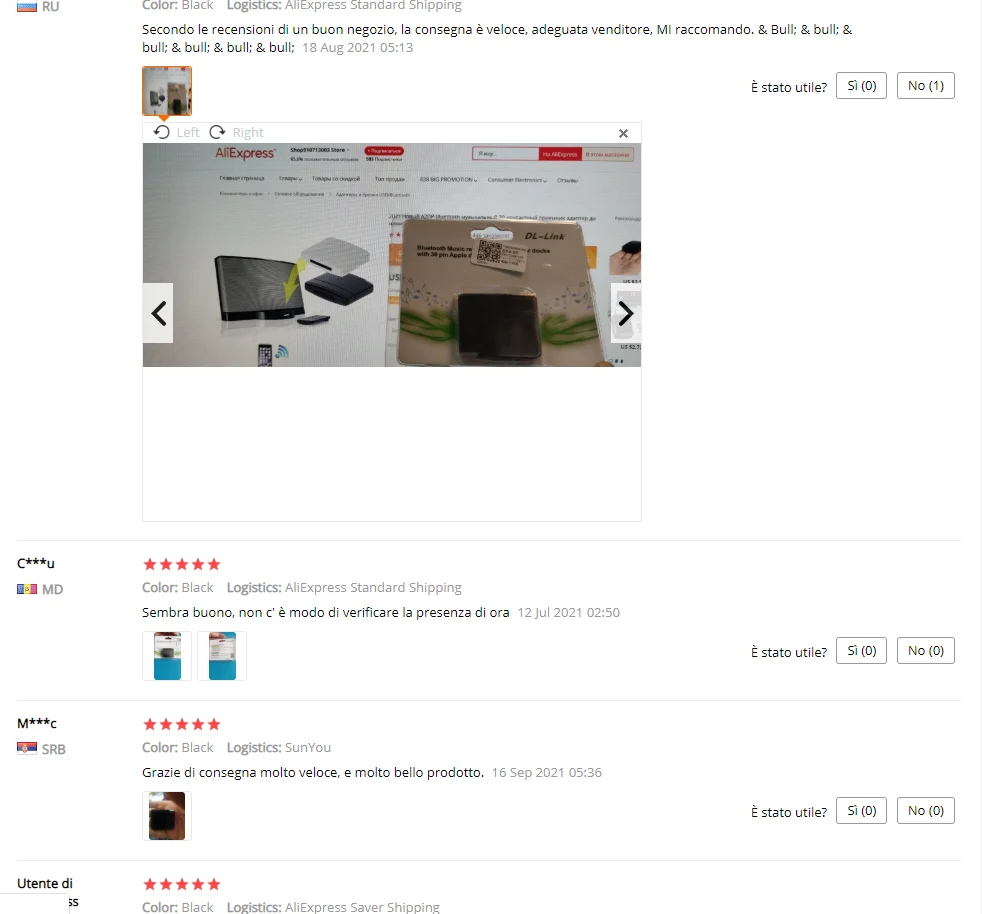Vote No (1) on RU reviewer's review
The image size is (982, 914).
click(x=926, y=86)
